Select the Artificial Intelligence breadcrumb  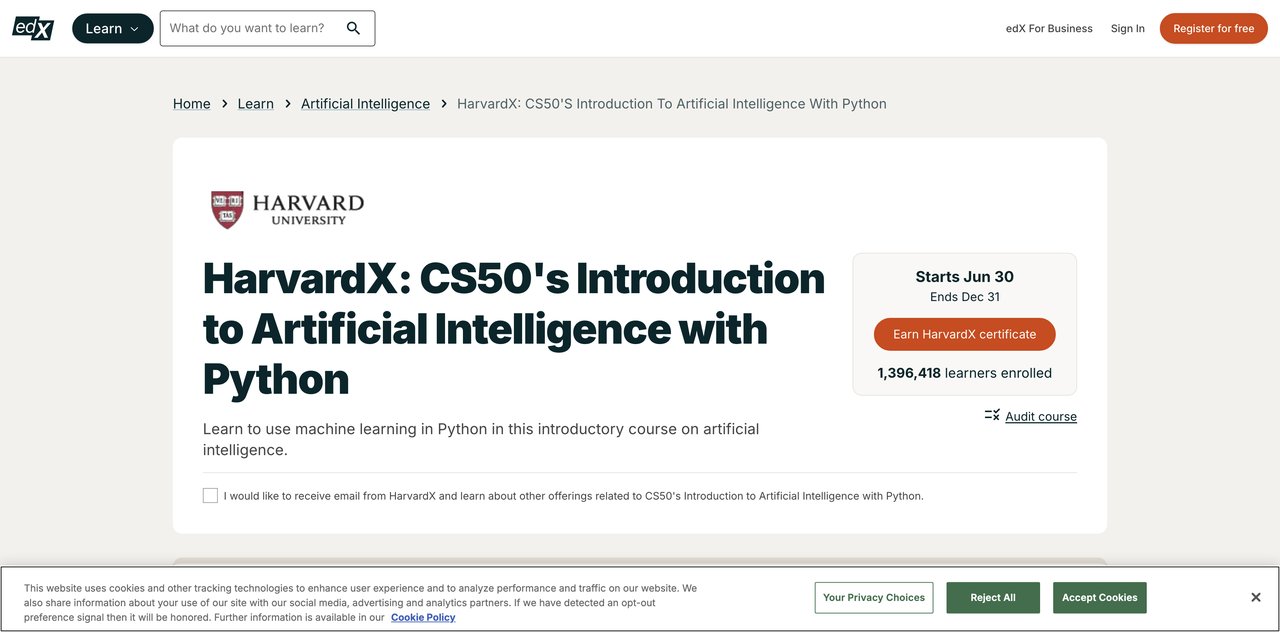365,103
